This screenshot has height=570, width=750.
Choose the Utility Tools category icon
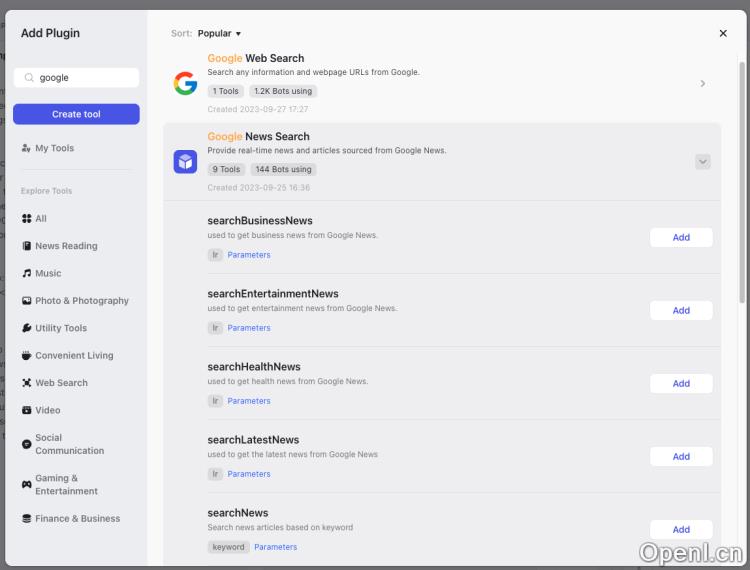(27, 328)
